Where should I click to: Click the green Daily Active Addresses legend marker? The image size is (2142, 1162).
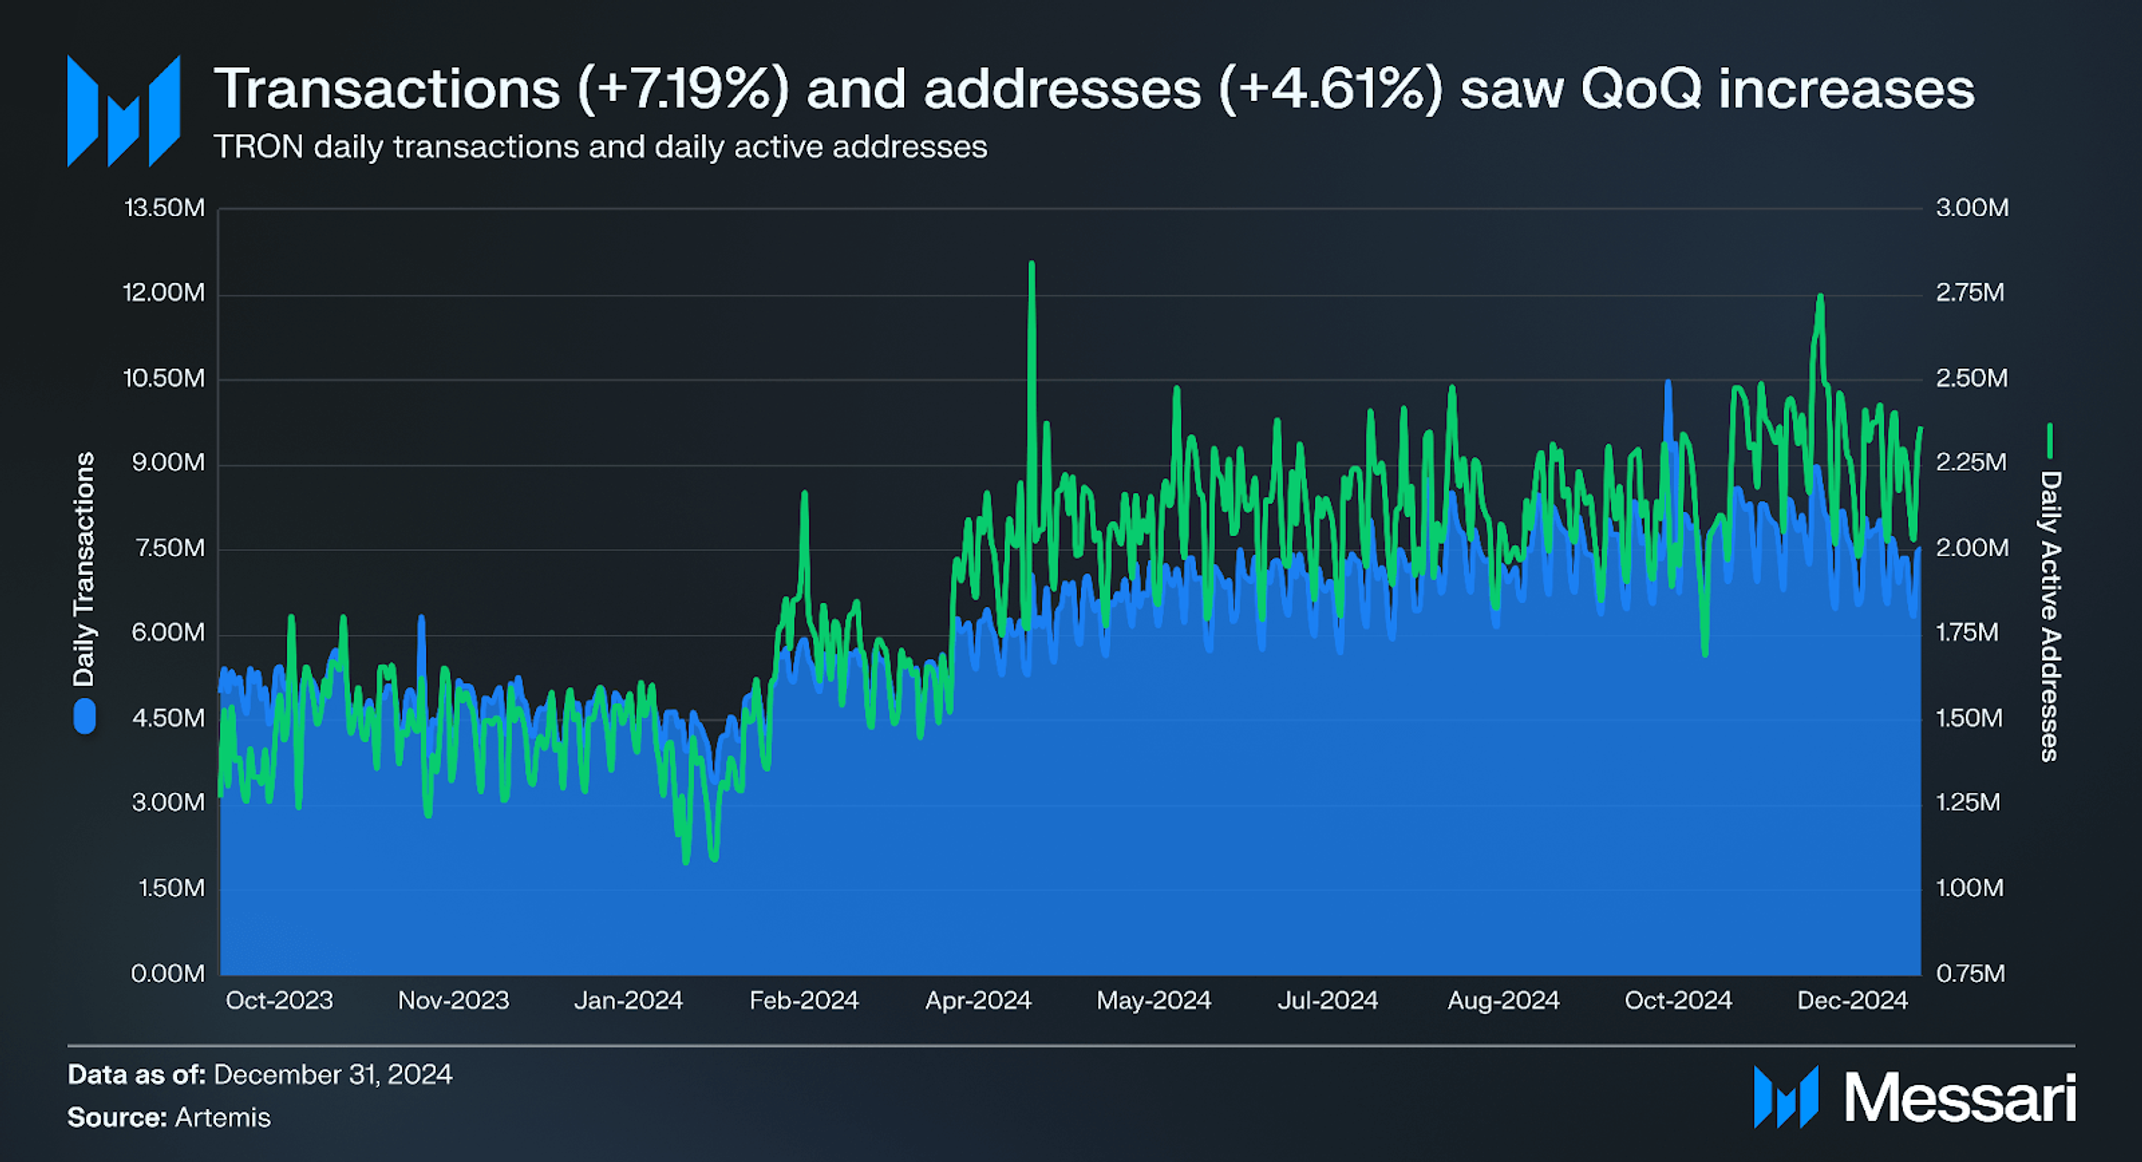(2049, 440)
